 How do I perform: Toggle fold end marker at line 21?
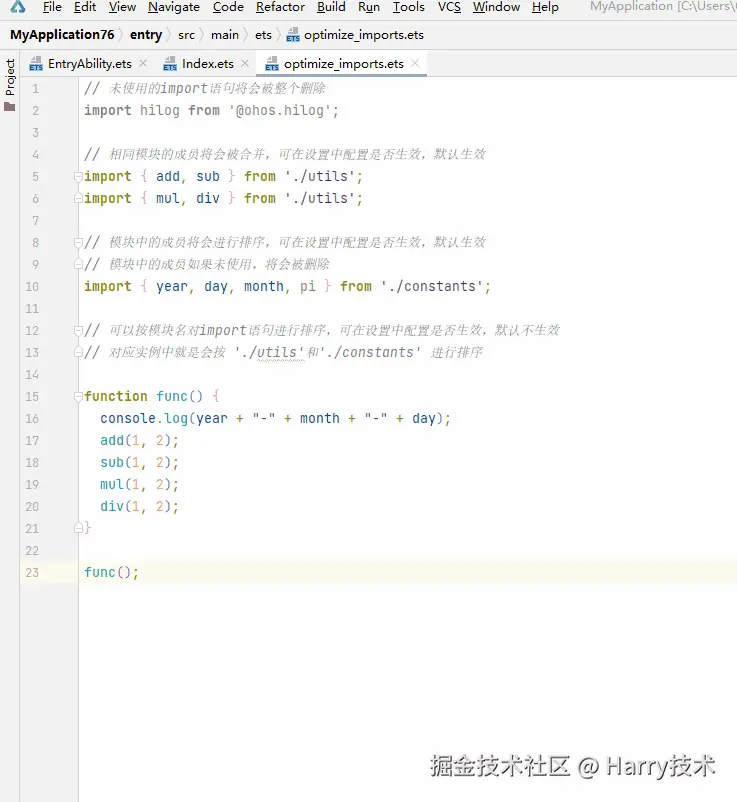coord(78,528)
